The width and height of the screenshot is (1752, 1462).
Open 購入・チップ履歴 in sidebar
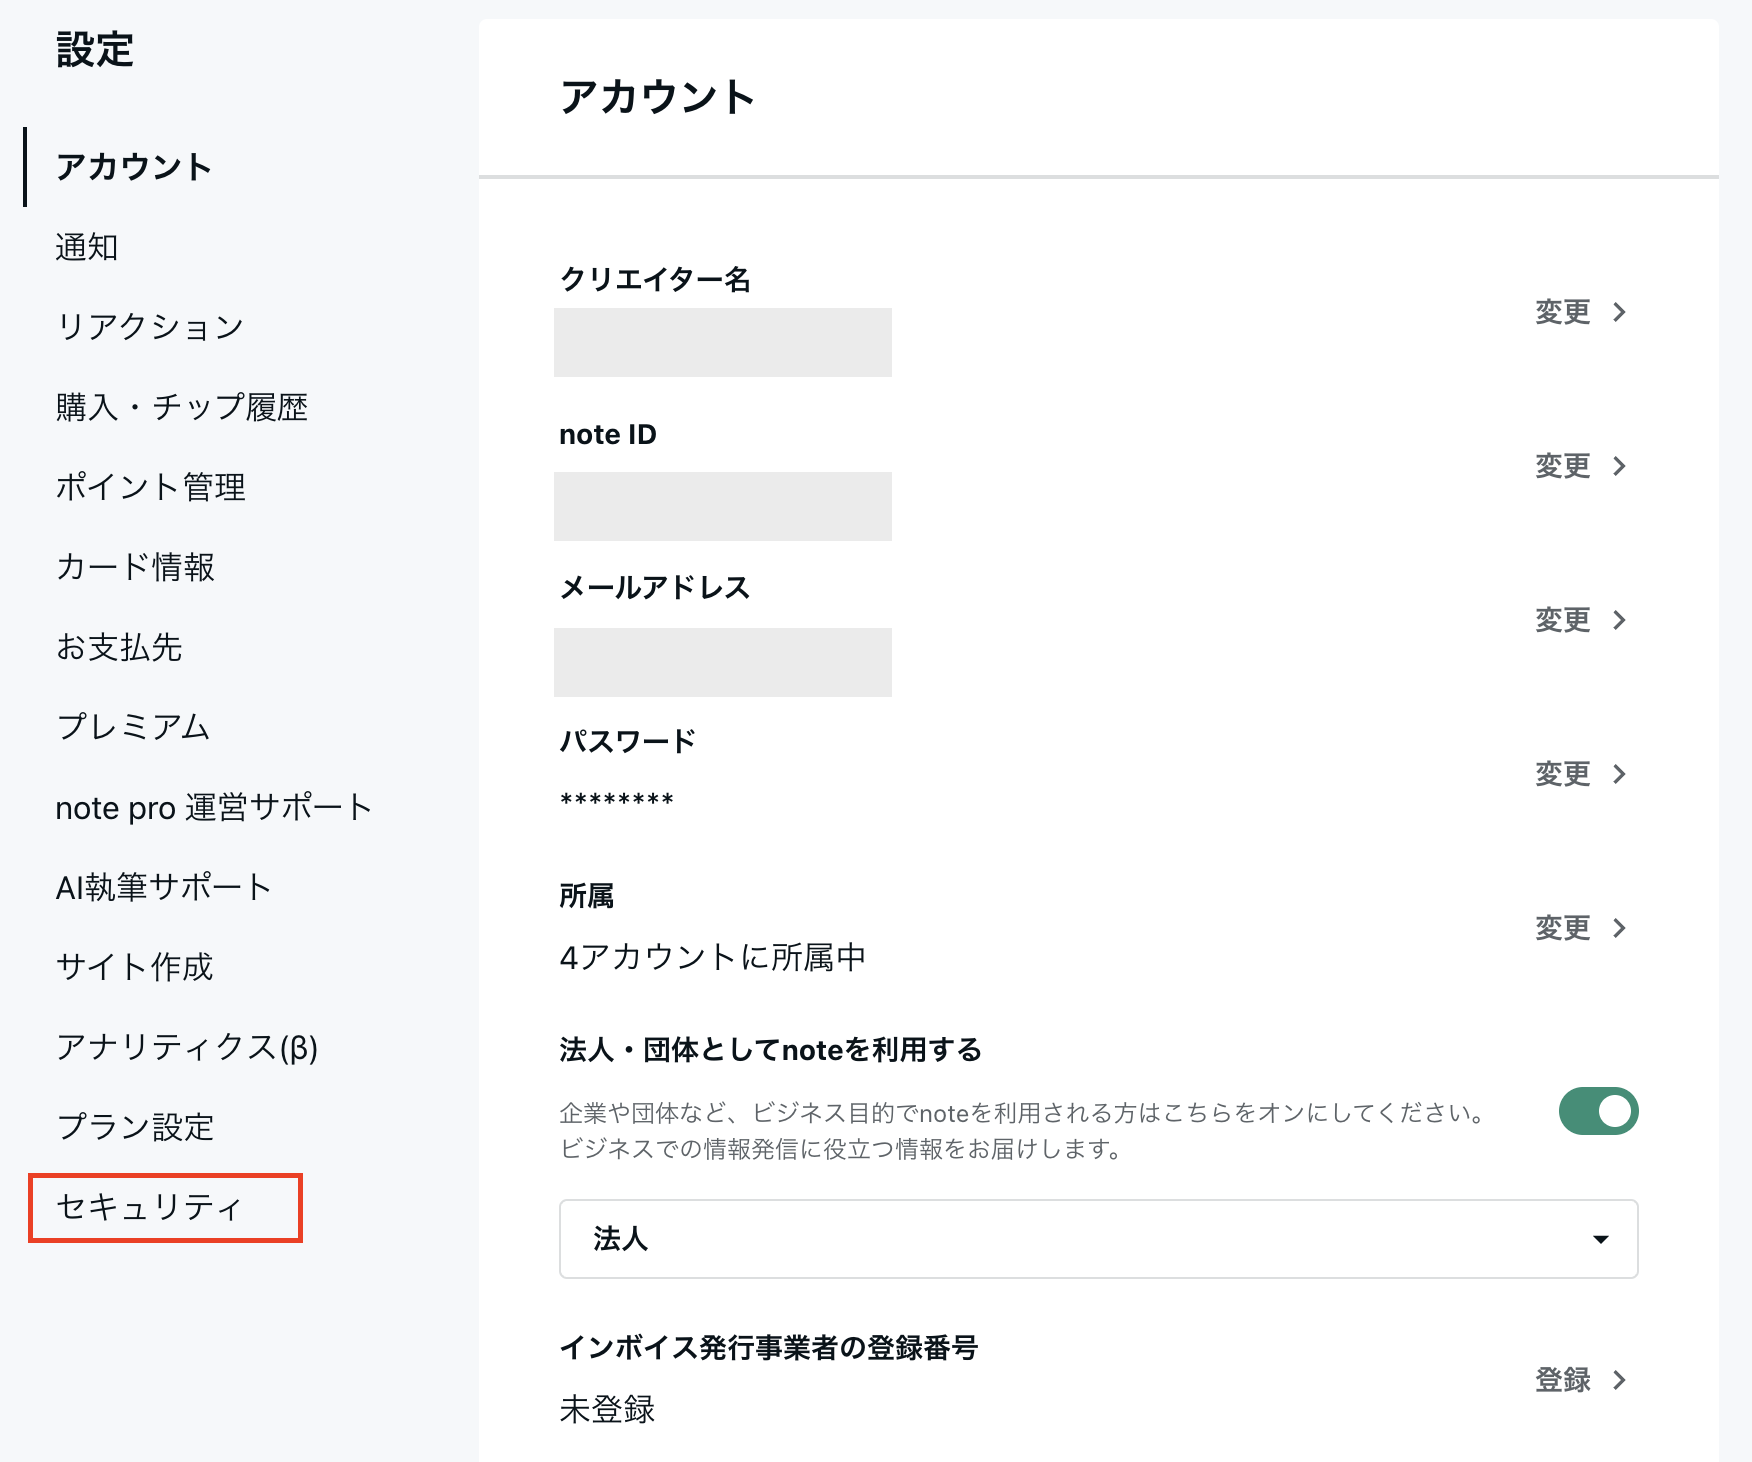tap(182, 407)
